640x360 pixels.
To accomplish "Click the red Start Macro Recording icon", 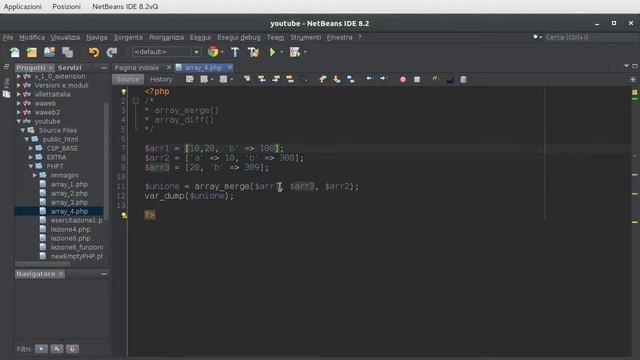I will (403, 80).
